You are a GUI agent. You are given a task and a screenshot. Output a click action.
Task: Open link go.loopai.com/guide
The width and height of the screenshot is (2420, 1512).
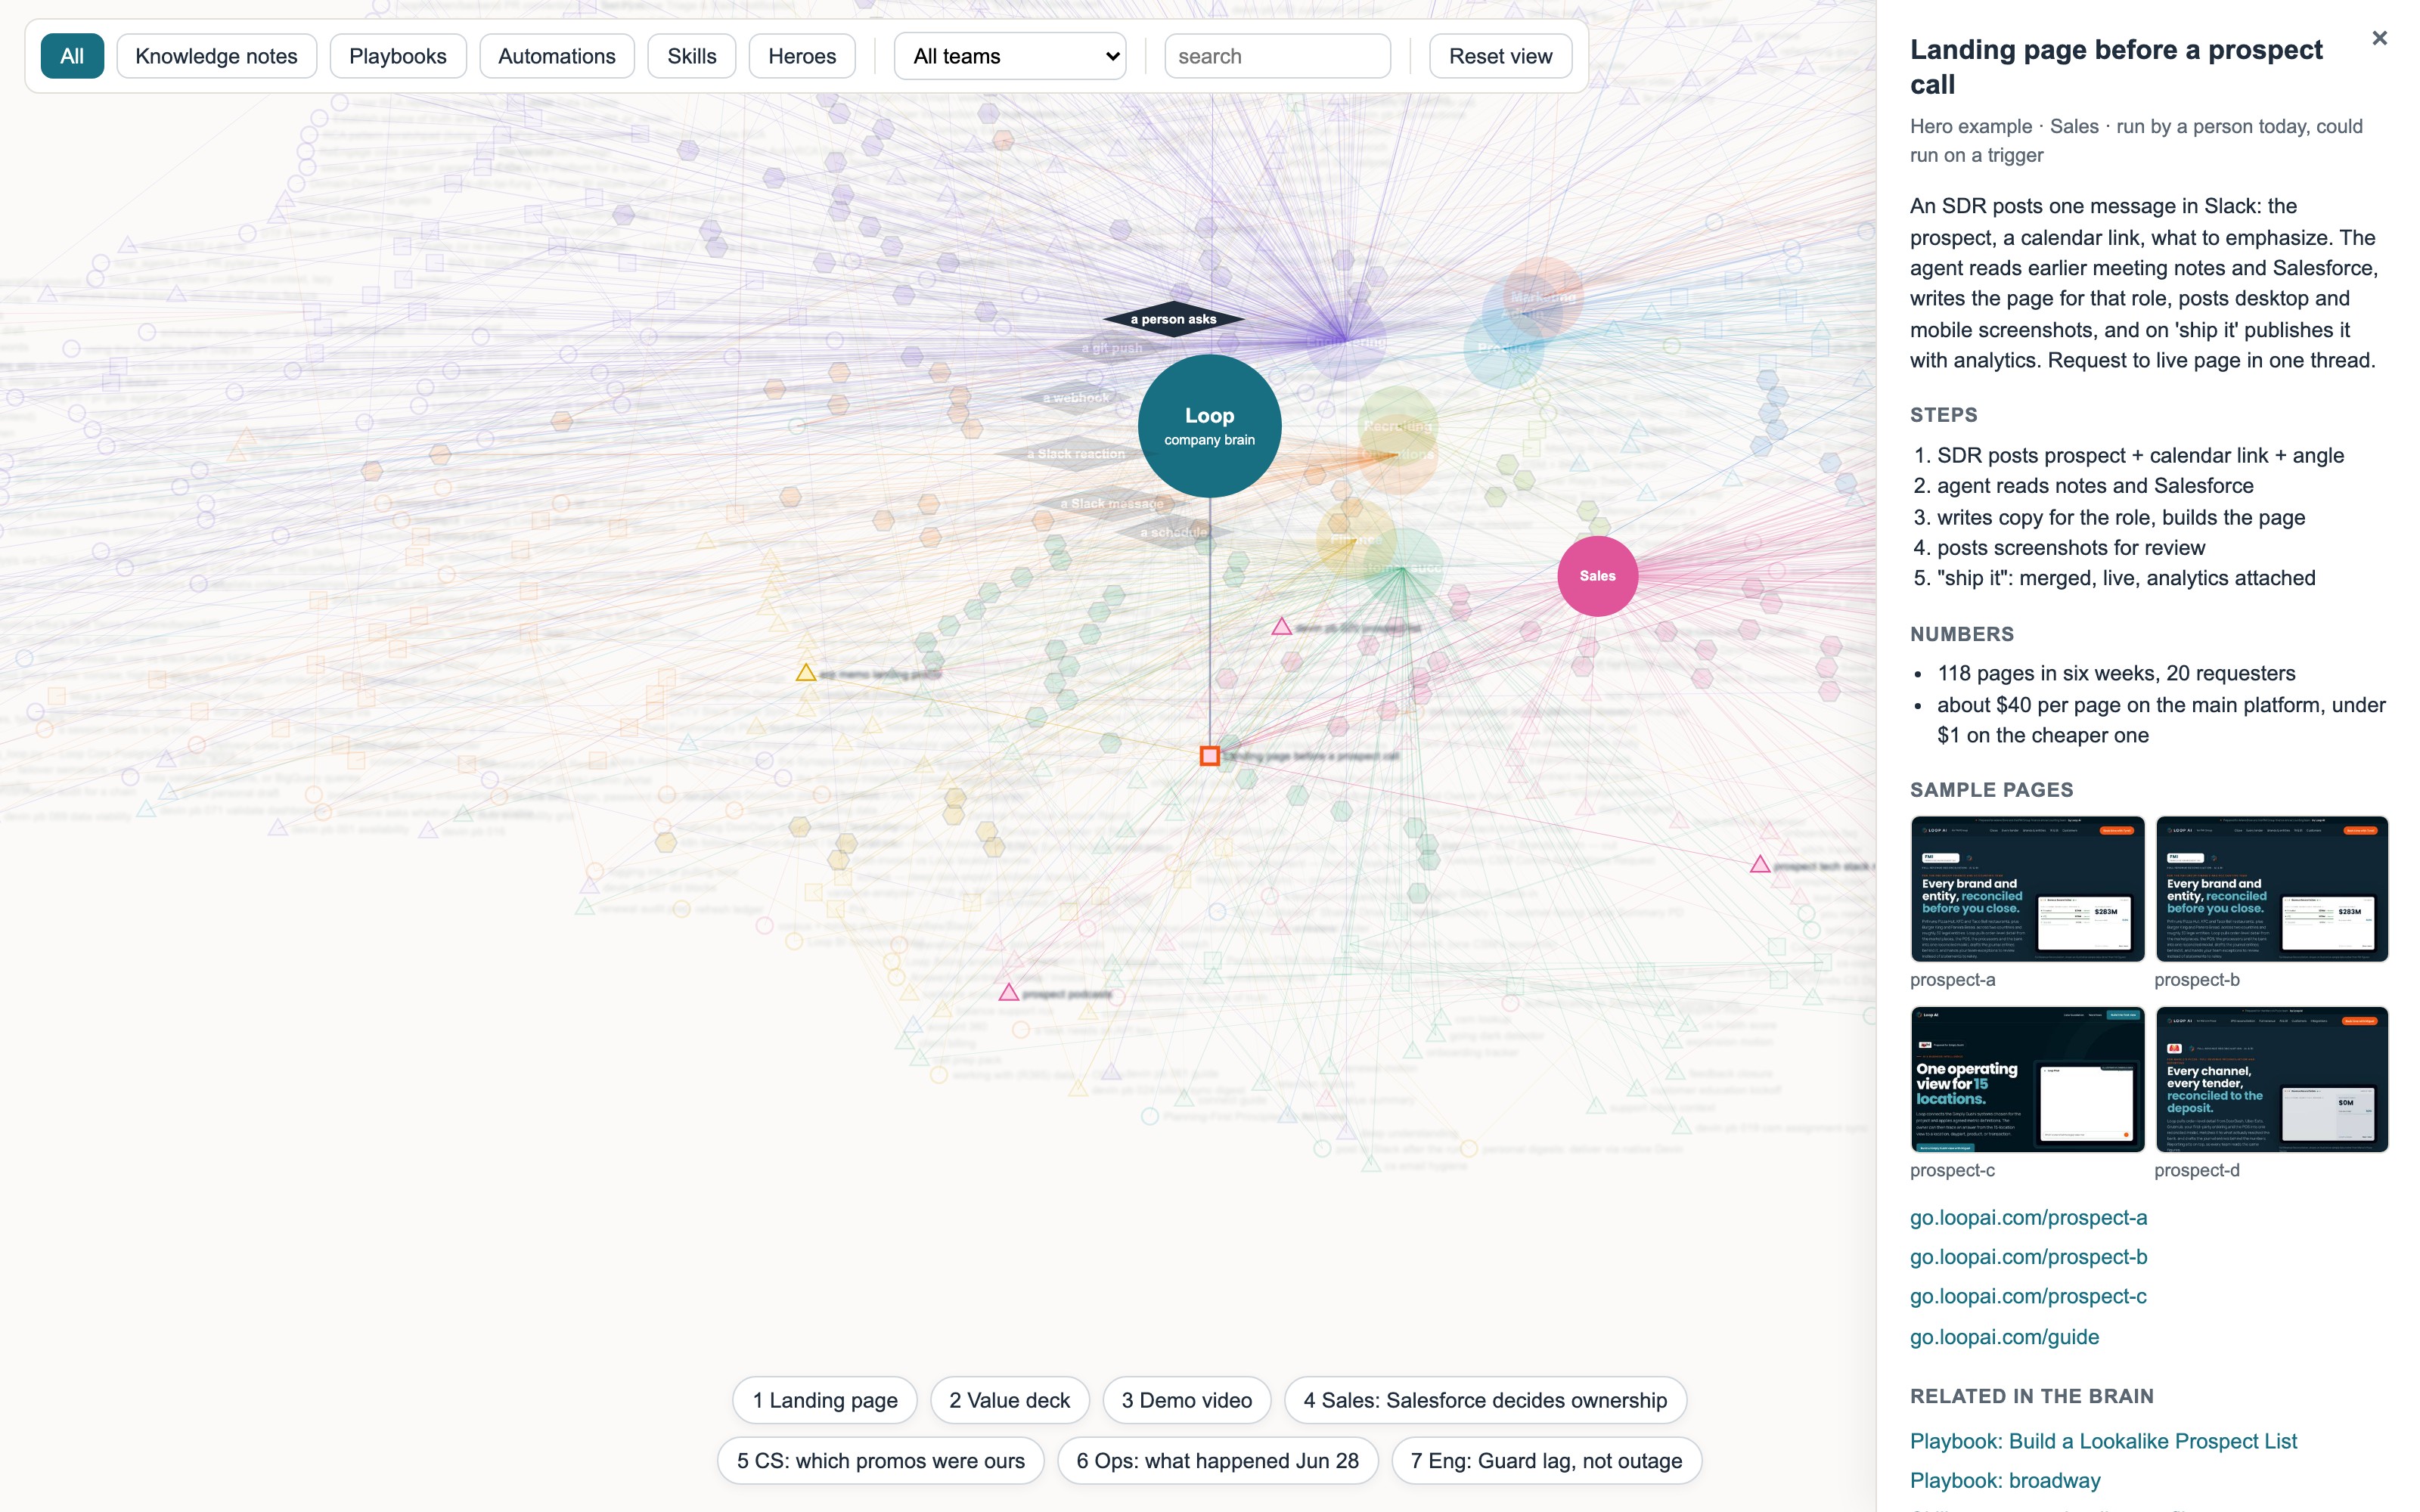pos(2004,1337)
